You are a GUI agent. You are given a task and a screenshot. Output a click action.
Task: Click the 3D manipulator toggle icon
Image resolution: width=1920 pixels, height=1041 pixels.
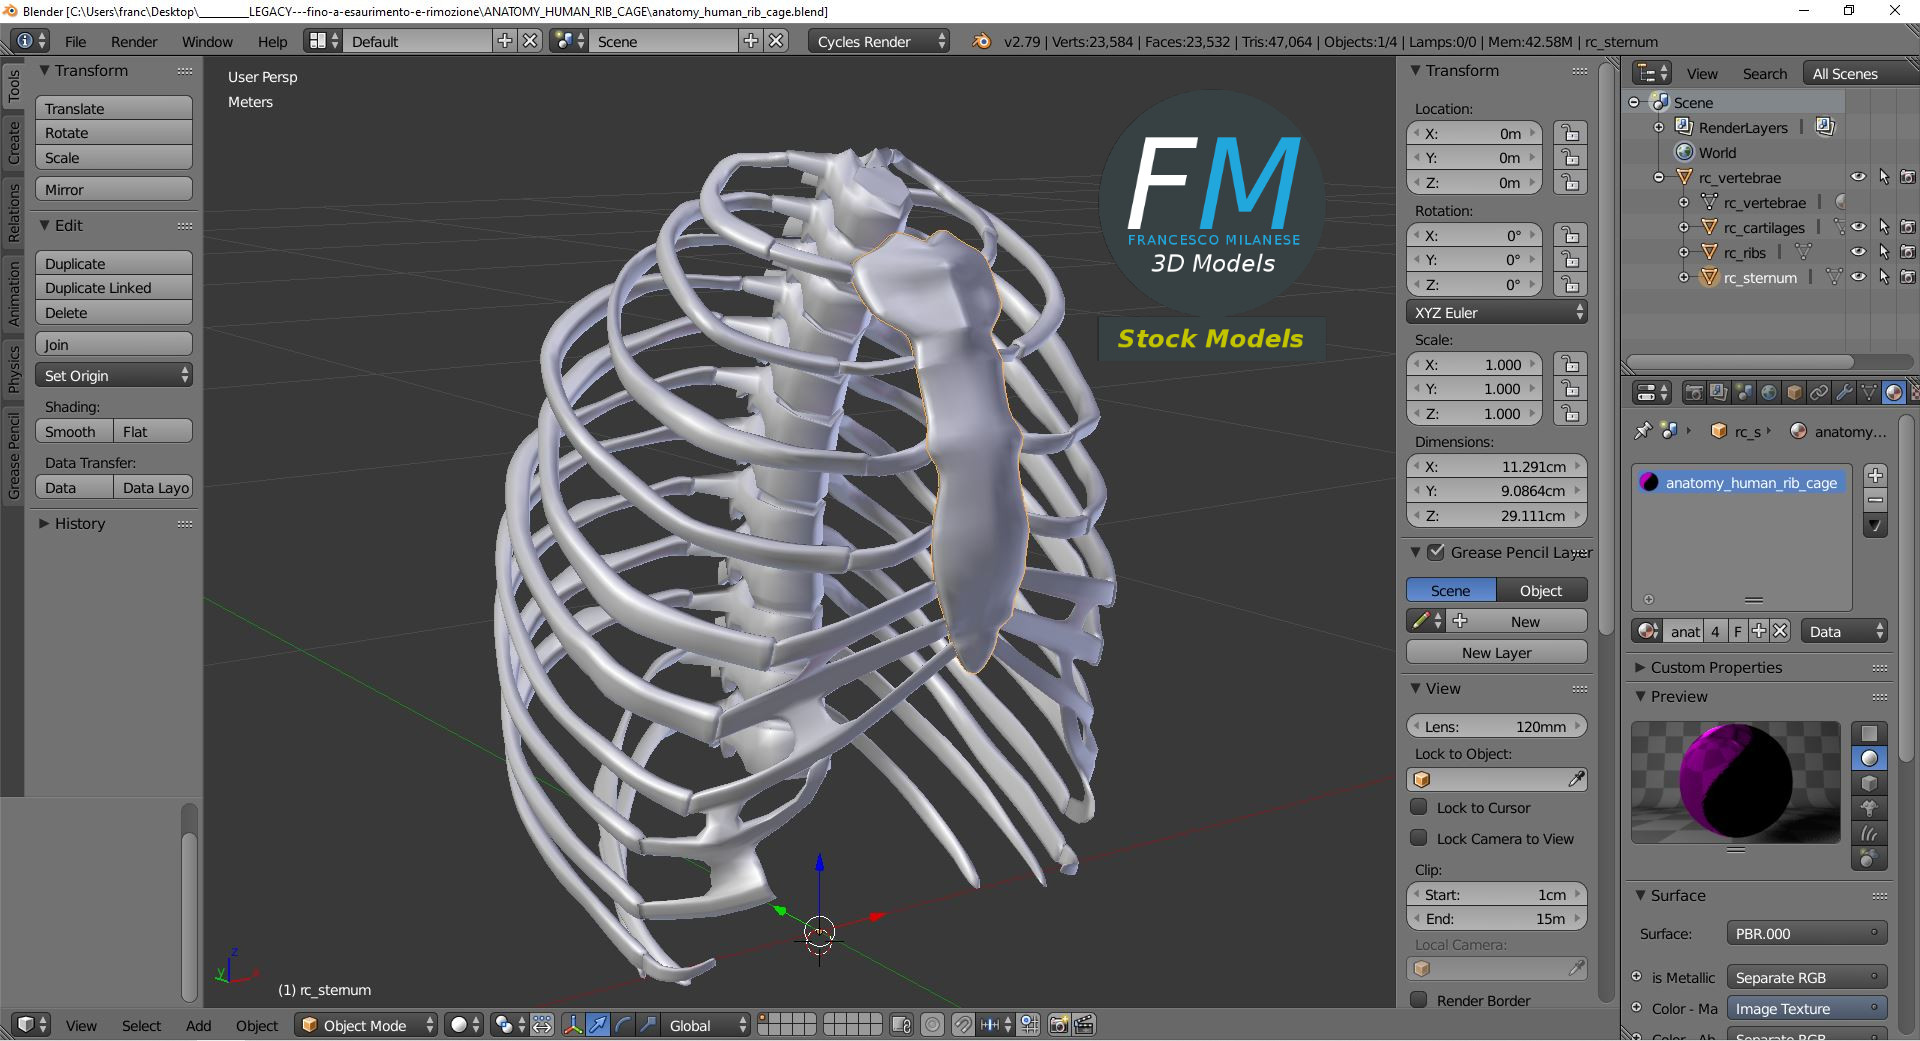click(572, 1025)
